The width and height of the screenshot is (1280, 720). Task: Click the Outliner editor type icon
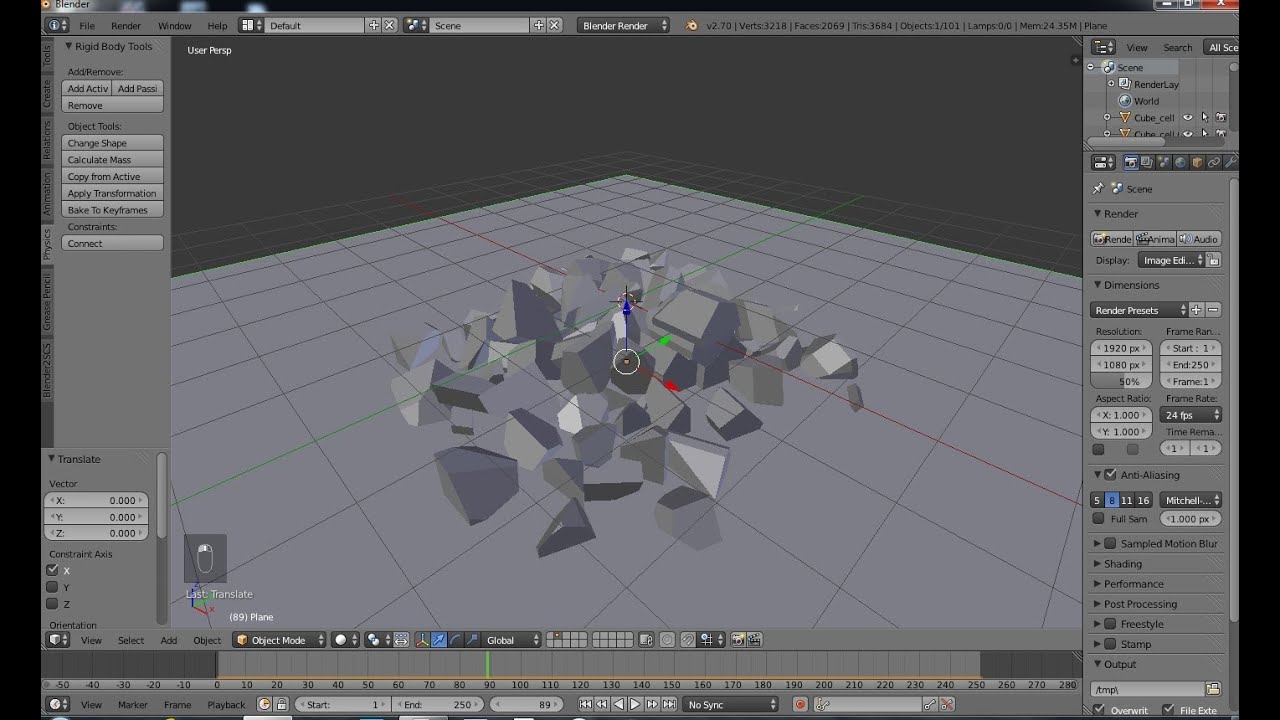[1103, 47]
